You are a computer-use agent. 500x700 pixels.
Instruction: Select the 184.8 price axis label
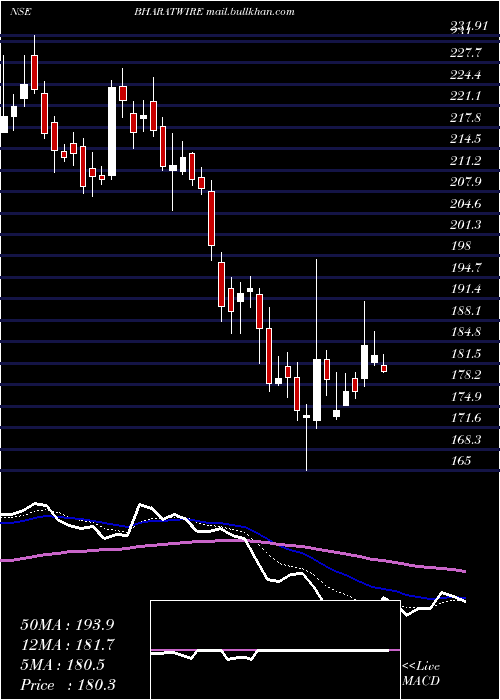(x=466, y=332)
